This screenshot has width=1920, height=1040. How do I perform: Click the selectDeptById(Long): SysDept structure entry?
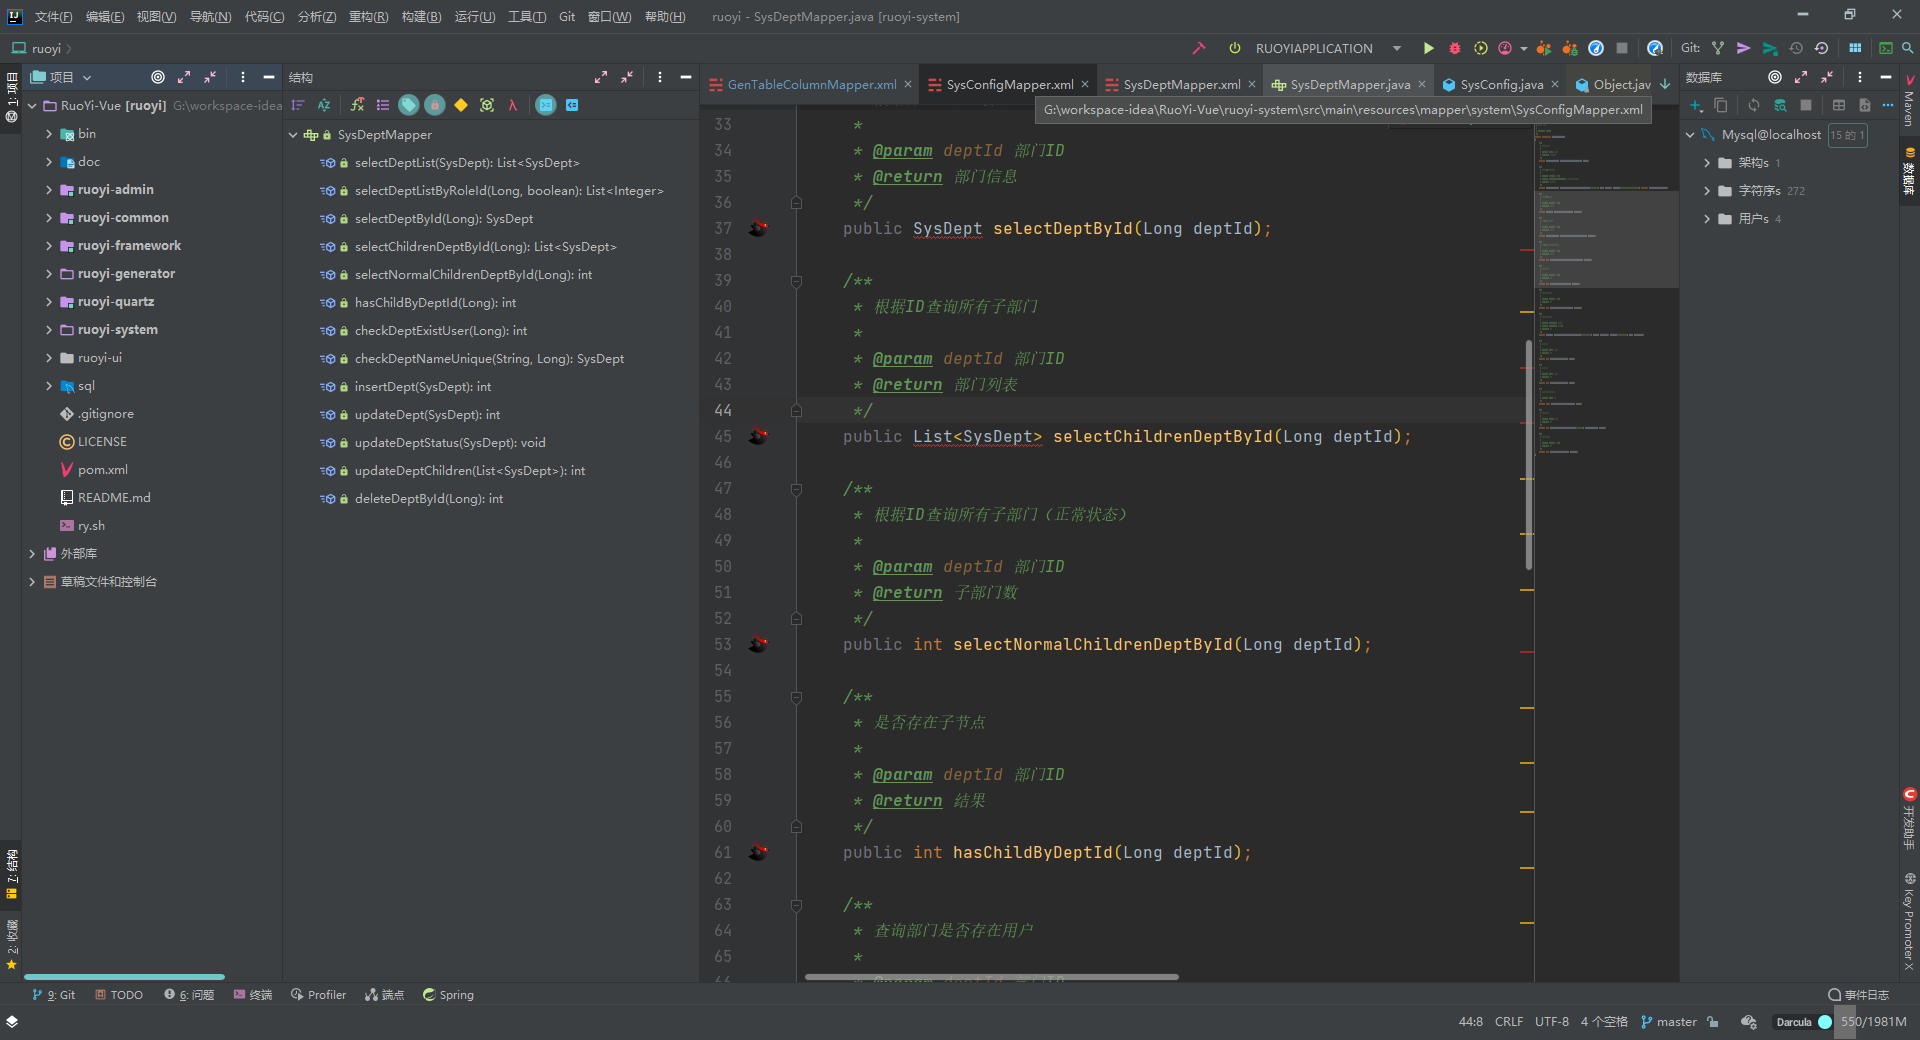[x=442, y=218]
